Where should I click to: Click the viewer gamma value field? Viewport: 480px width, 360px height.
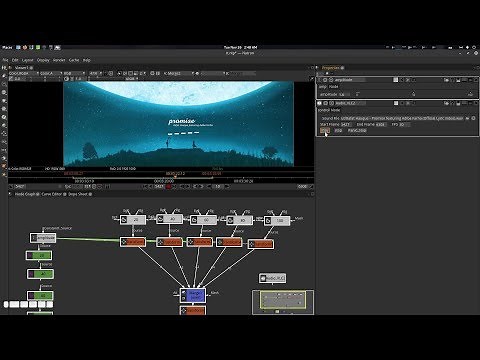click(x=79, y=79)
